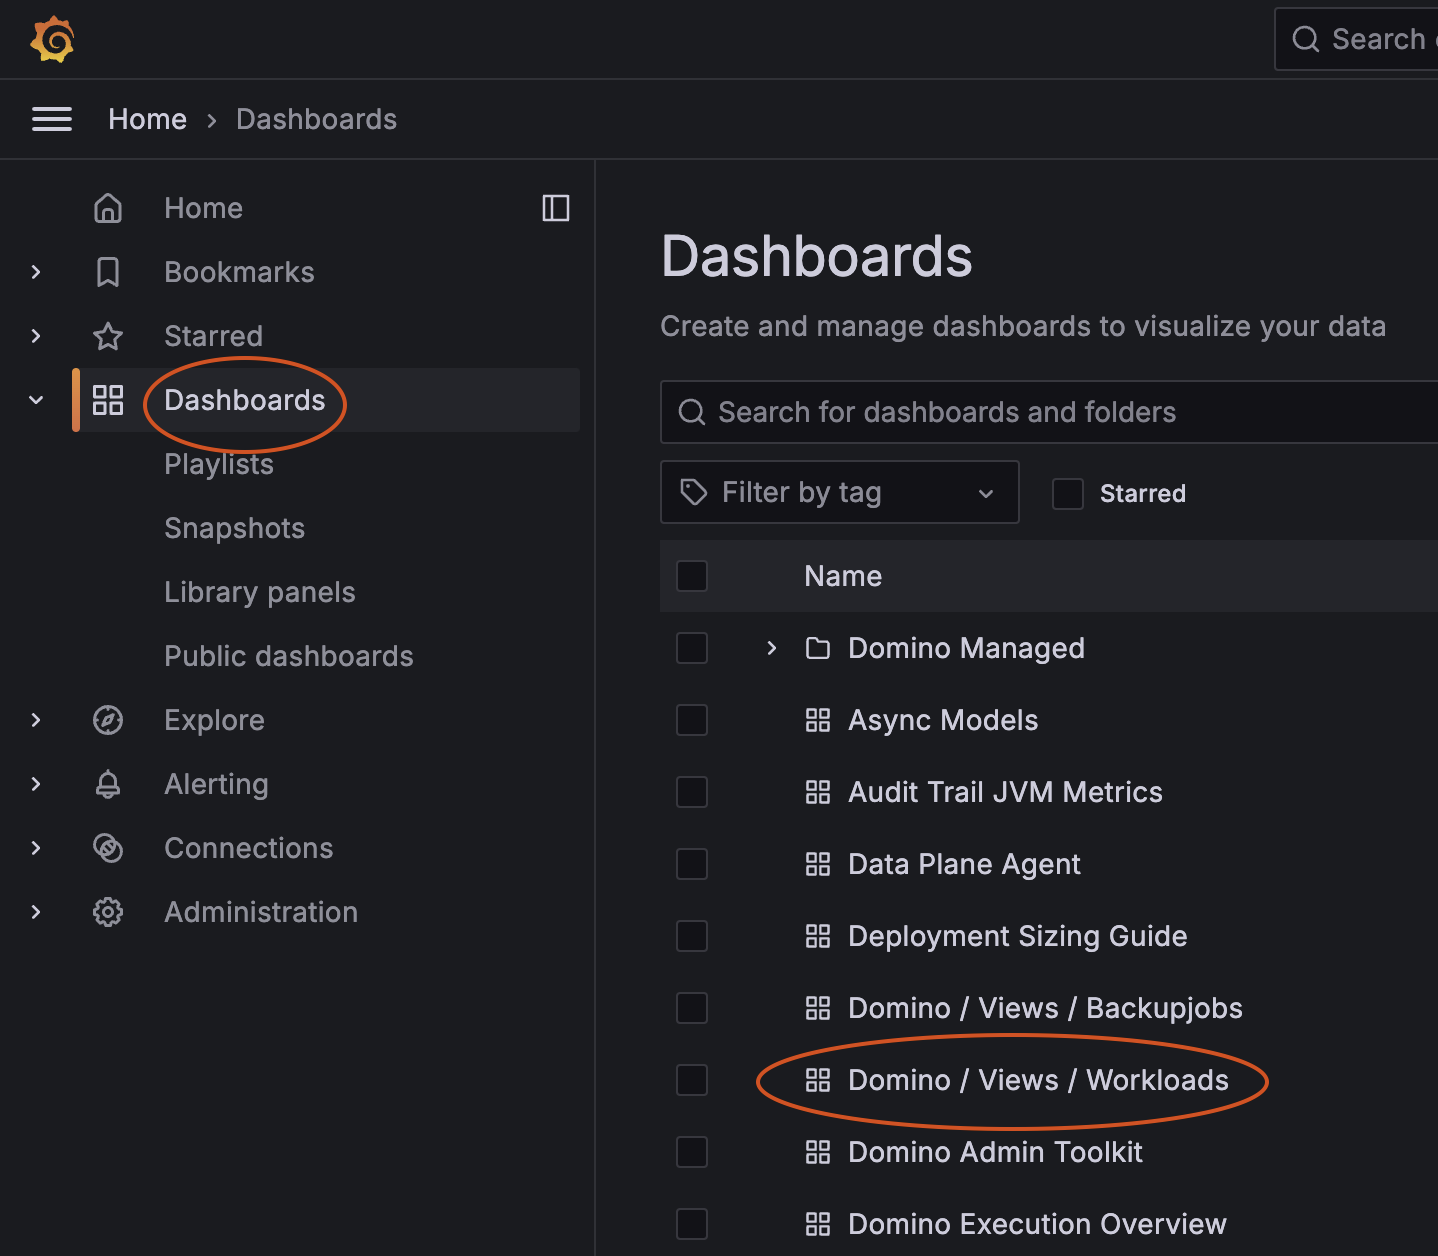Click the tag icon in Filter by tag
Screen dimensions: 1438x1256
(x=694, y=492)
